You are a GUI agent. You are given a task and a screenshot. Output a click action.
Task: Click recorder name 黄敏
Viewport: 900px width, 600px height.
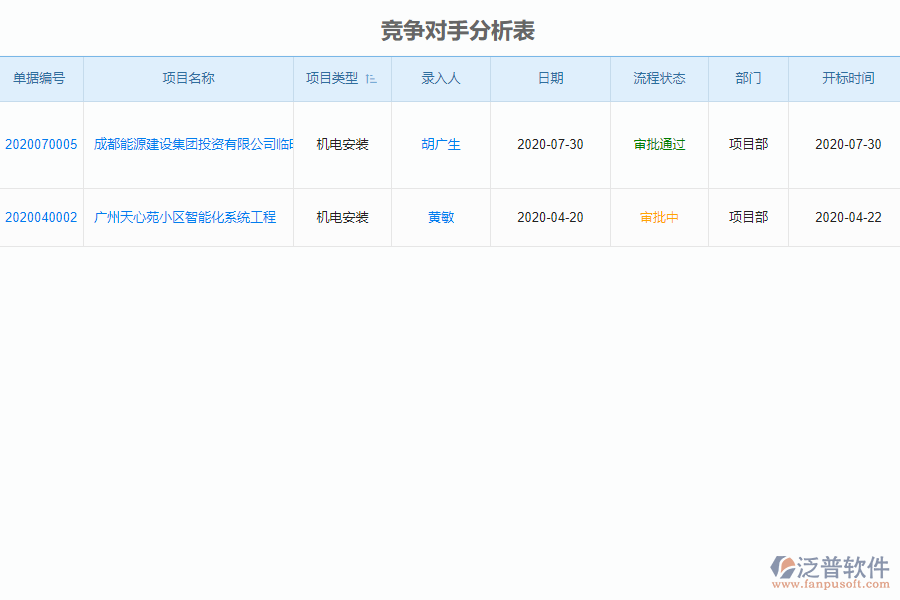[x=440, y=217]
